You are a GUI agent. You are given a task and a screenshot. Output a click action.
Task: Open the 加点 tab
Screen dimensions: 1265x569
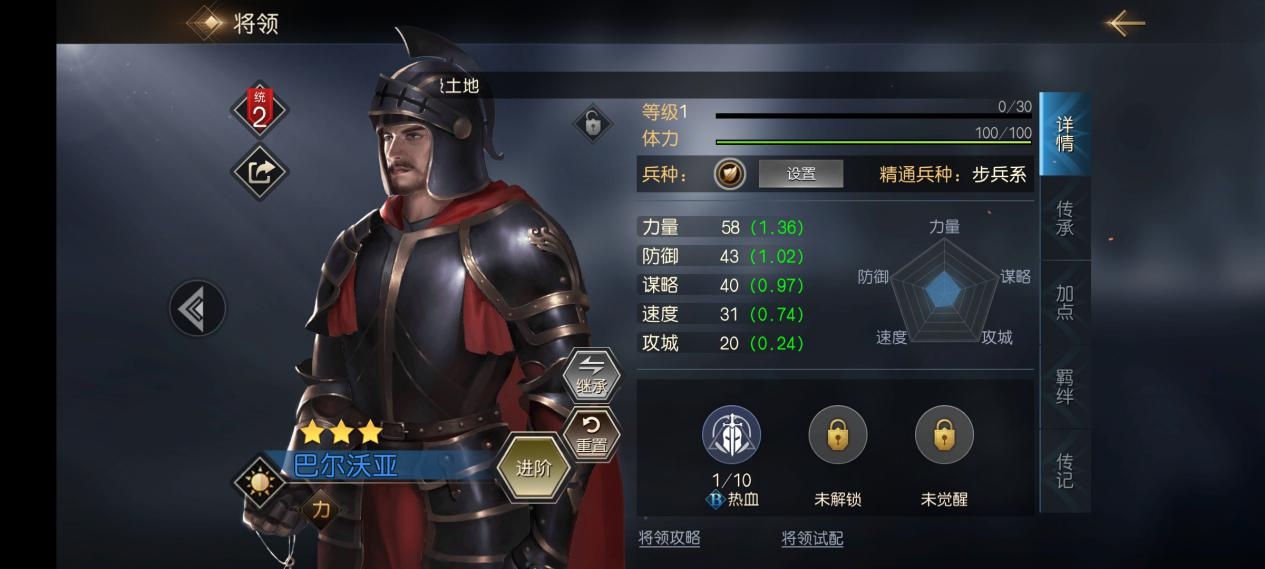[1065, 302]
